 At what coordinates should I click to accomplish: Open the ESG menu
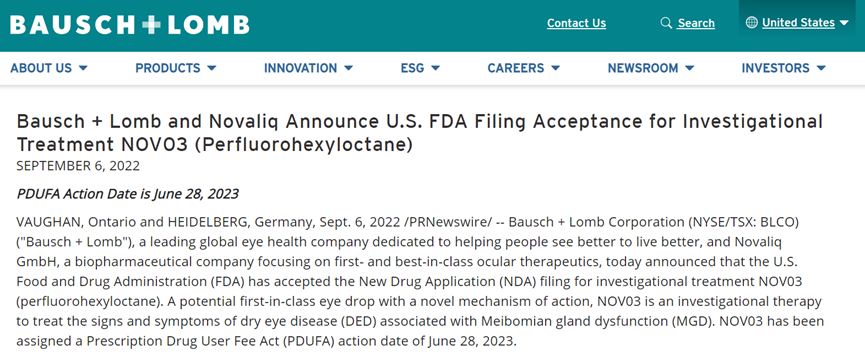tap(413, 68)
